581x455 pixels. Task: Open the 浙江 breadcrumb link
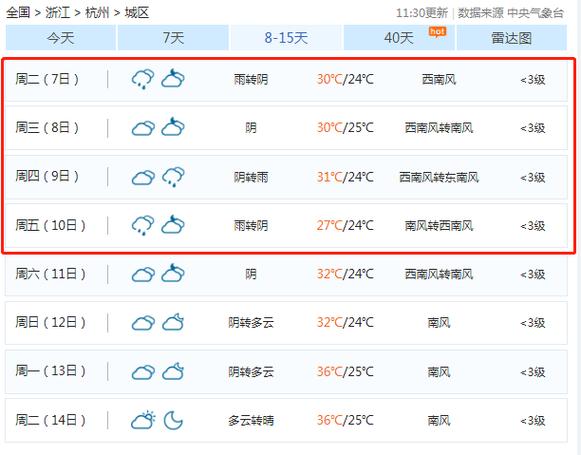tap(57, 13)
